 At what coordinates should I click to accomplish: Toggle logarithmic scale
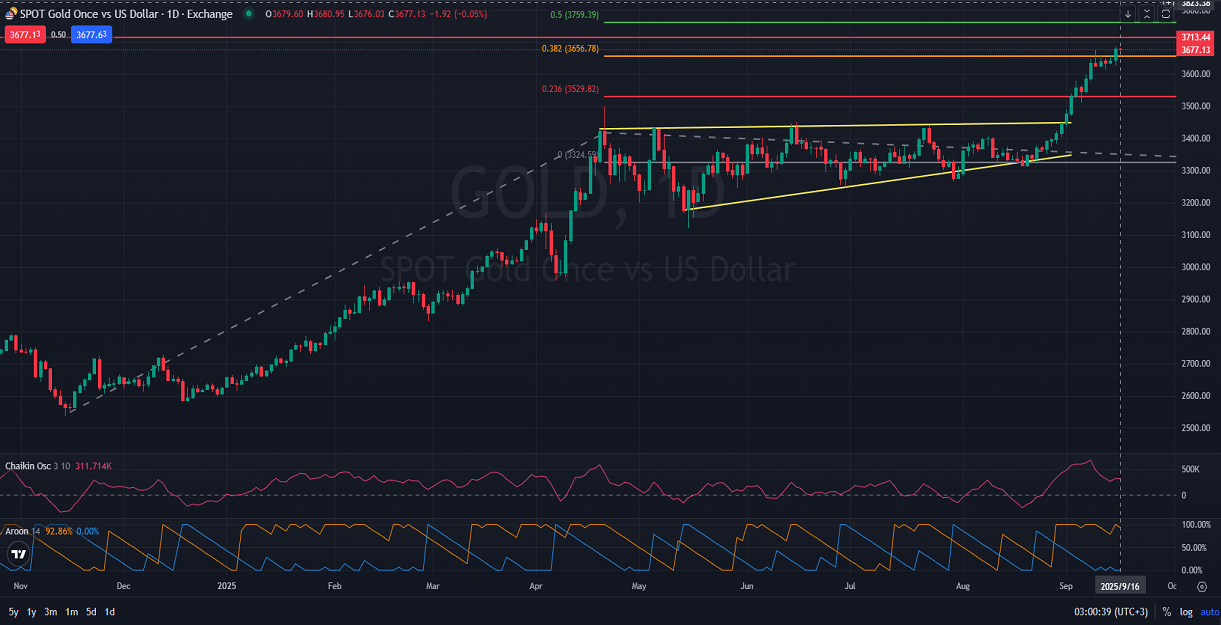tap(1185, 611)
